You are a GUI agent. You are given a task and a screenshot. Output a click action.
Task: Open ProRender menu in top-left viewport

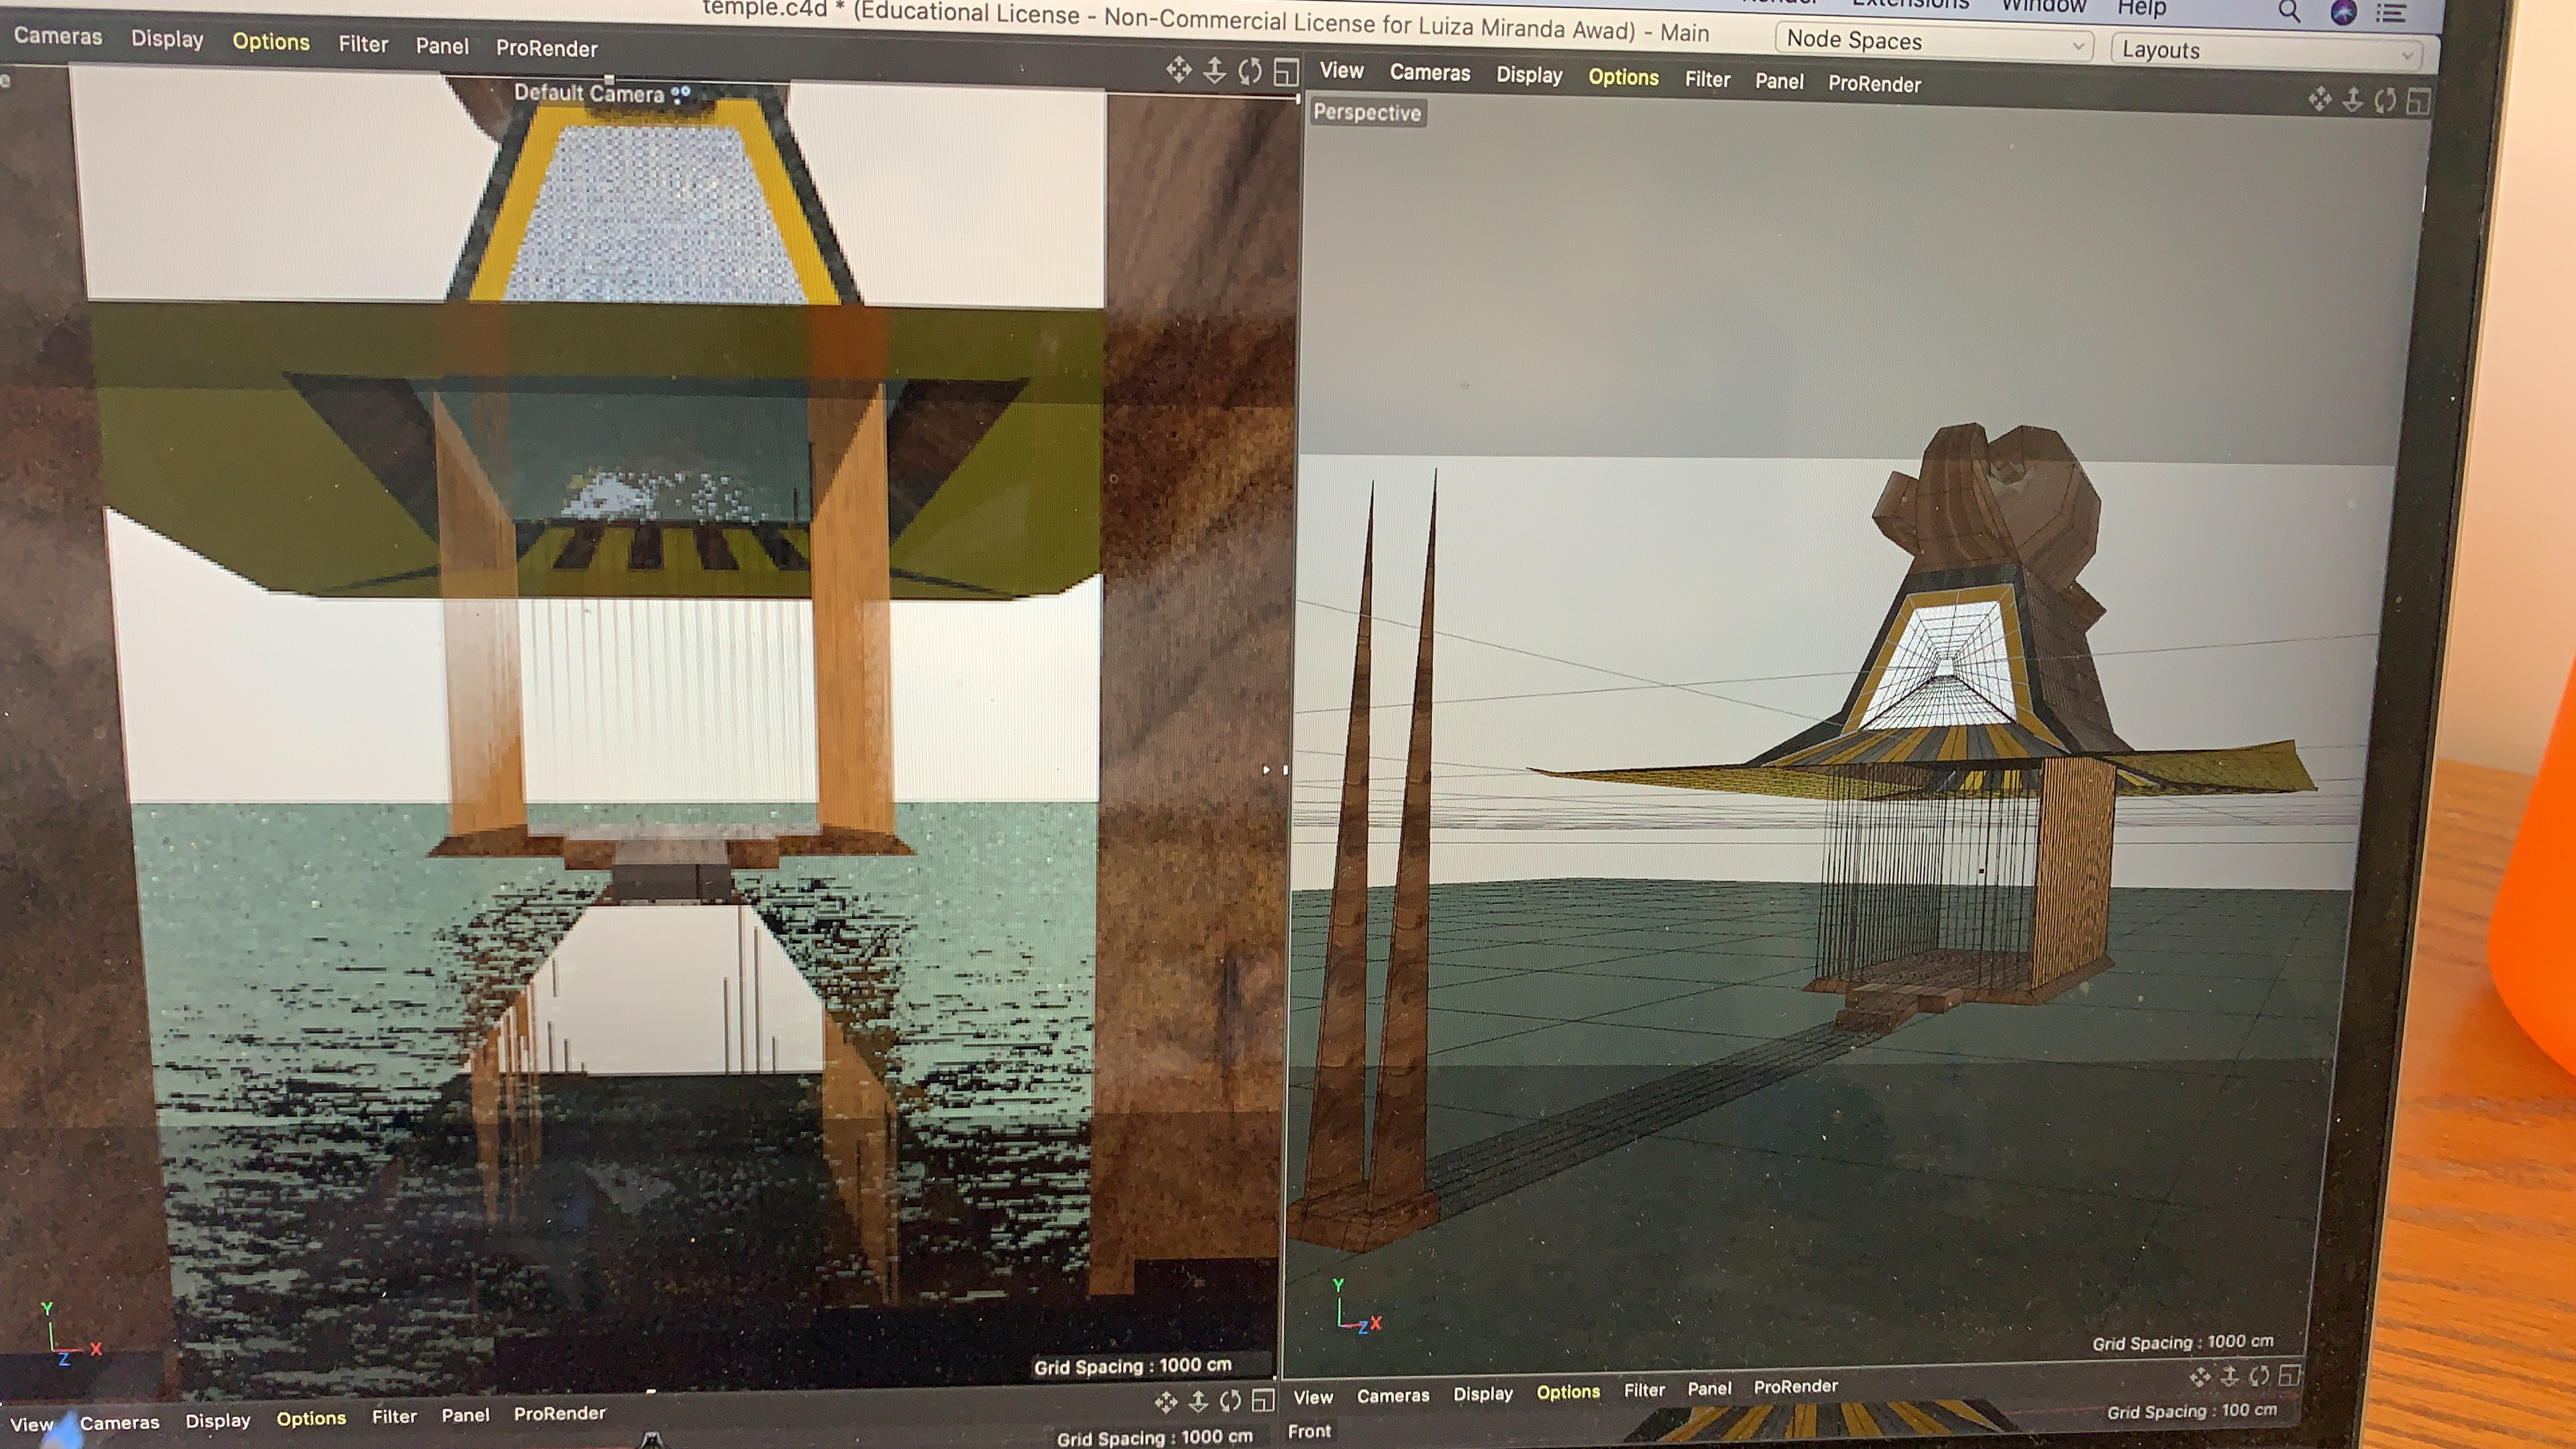[546, 48]
